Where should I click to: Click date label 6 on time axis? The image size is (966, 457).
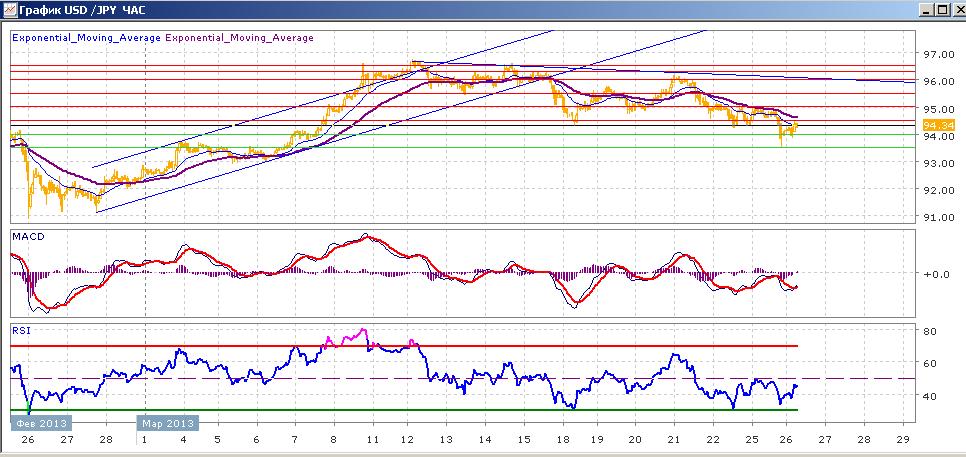(x=255, y=440)
